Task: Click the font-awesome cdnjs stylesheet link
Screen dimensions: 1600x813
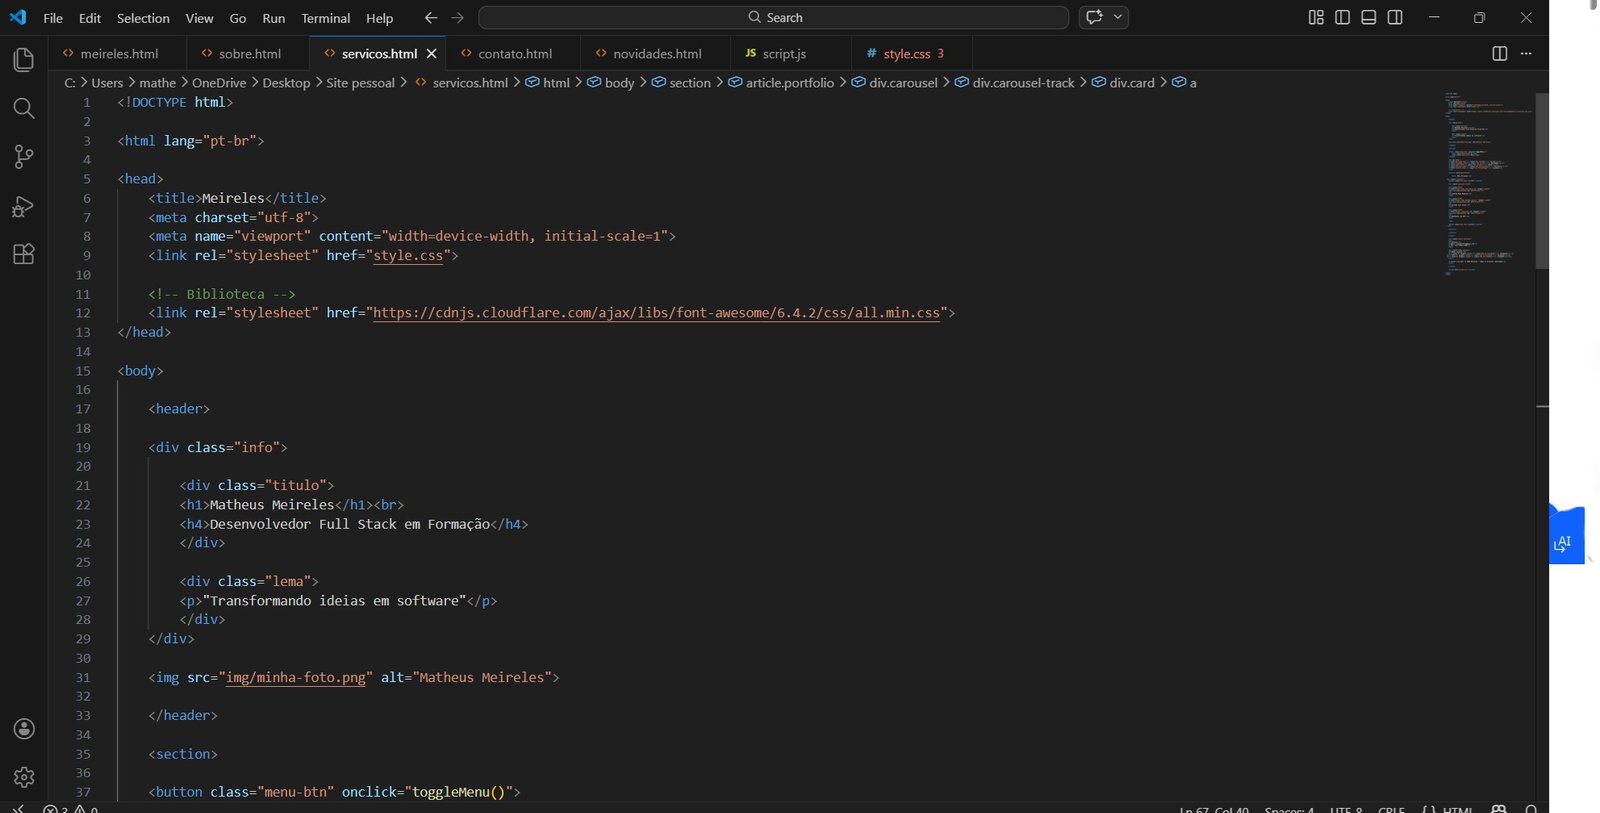Action: point(656,313)
